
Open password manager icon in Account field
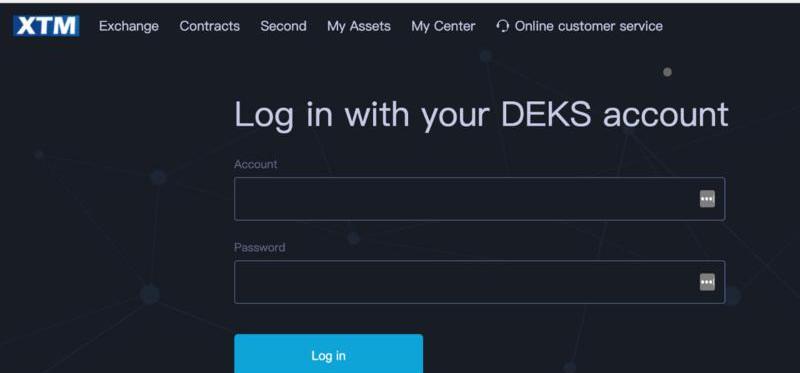pos(707,199)
